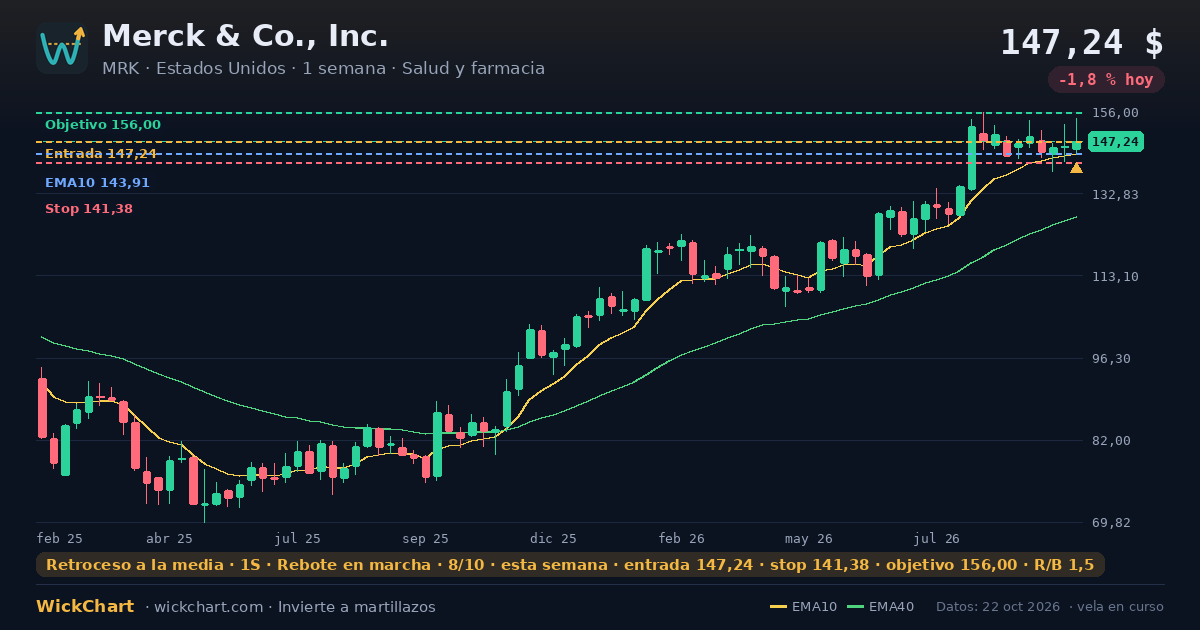
Task: Click the green 147,24 price tag on axis
Action: 1115,142
